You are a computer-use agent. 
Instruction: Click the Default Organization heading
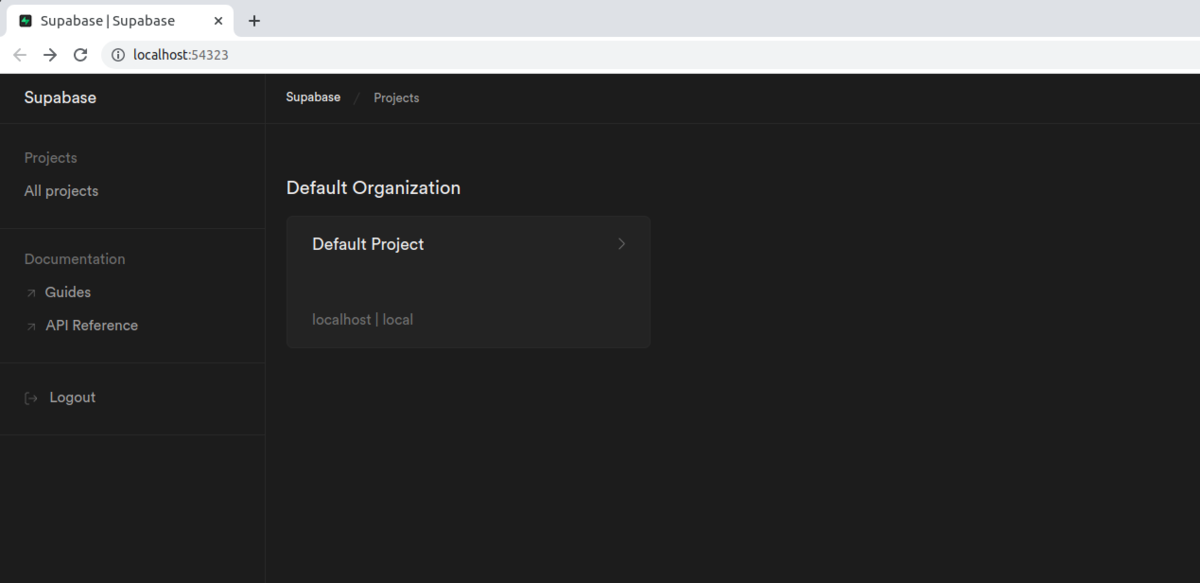tap(373, 188)
